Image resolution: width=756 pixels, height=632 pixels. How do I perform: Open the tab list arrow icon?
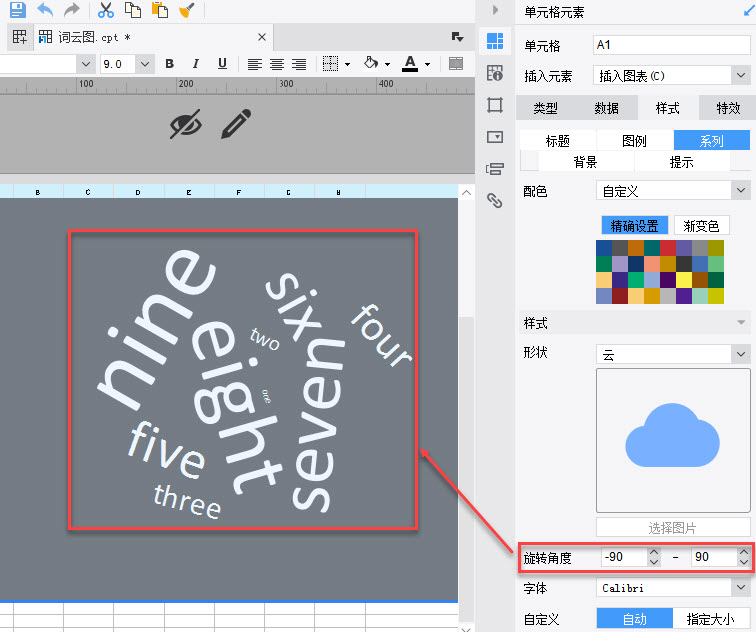(457, 37)
